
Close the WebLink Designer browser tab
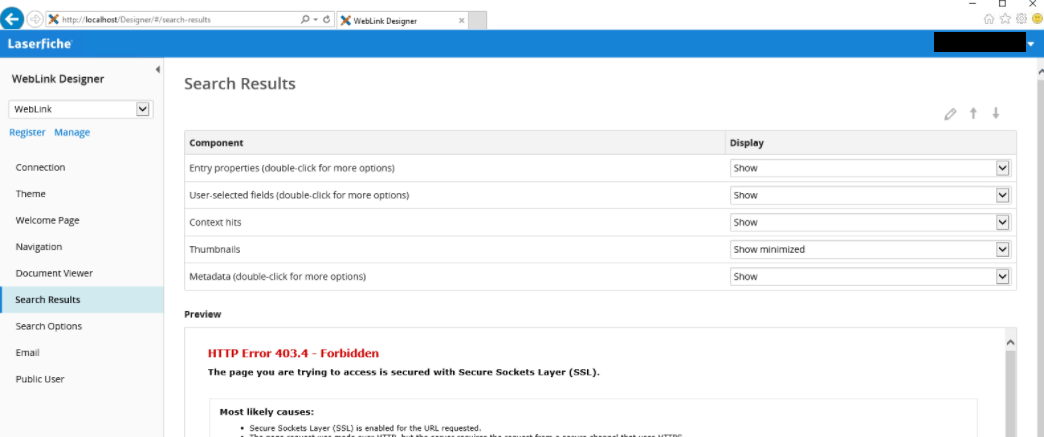pos(461,21)
